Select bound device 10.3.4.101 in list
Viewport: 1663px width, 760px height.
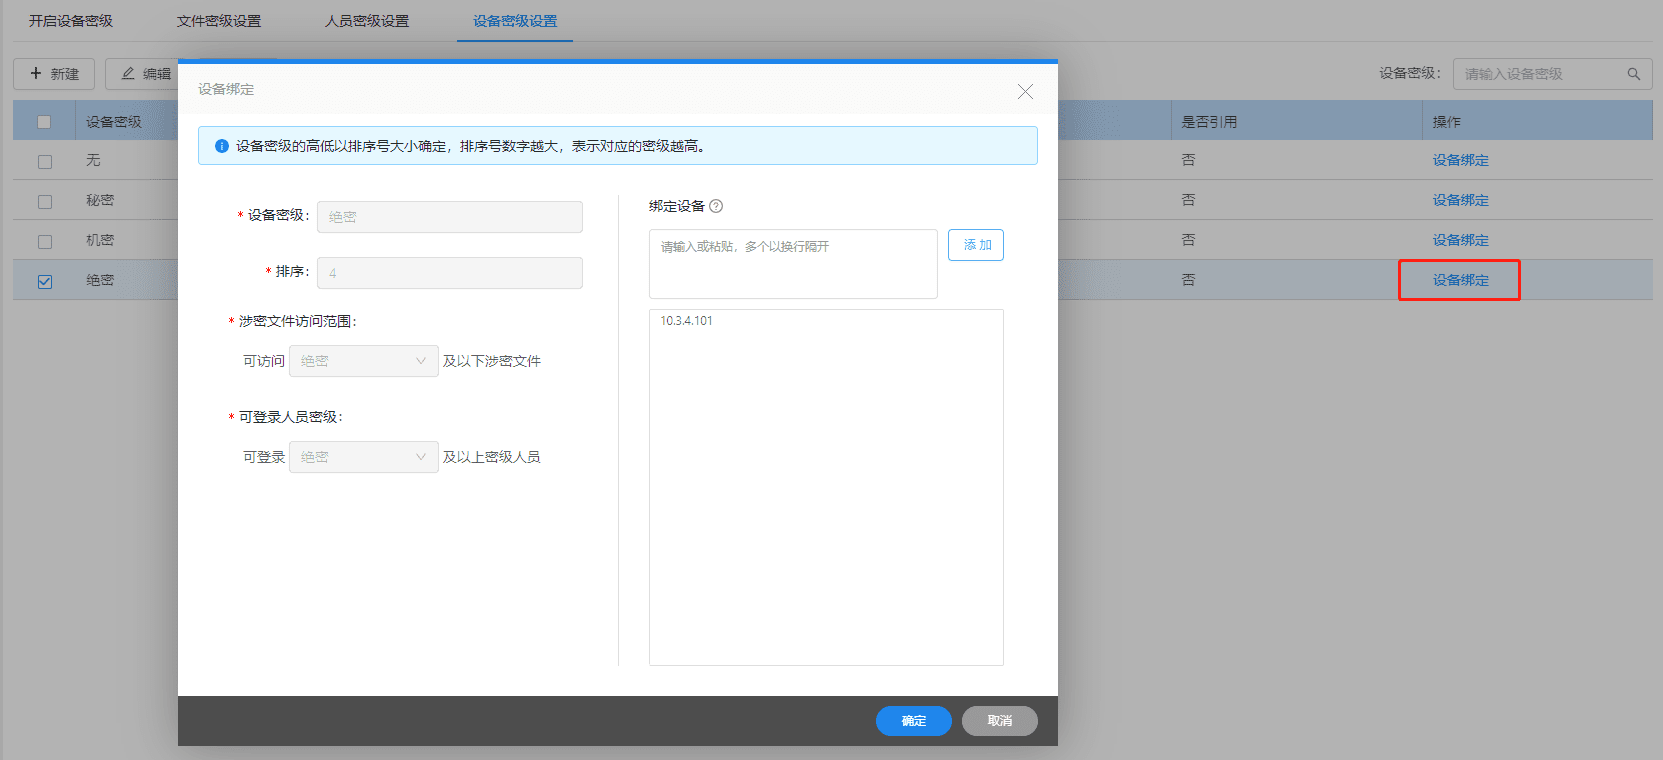coord(686,321)
